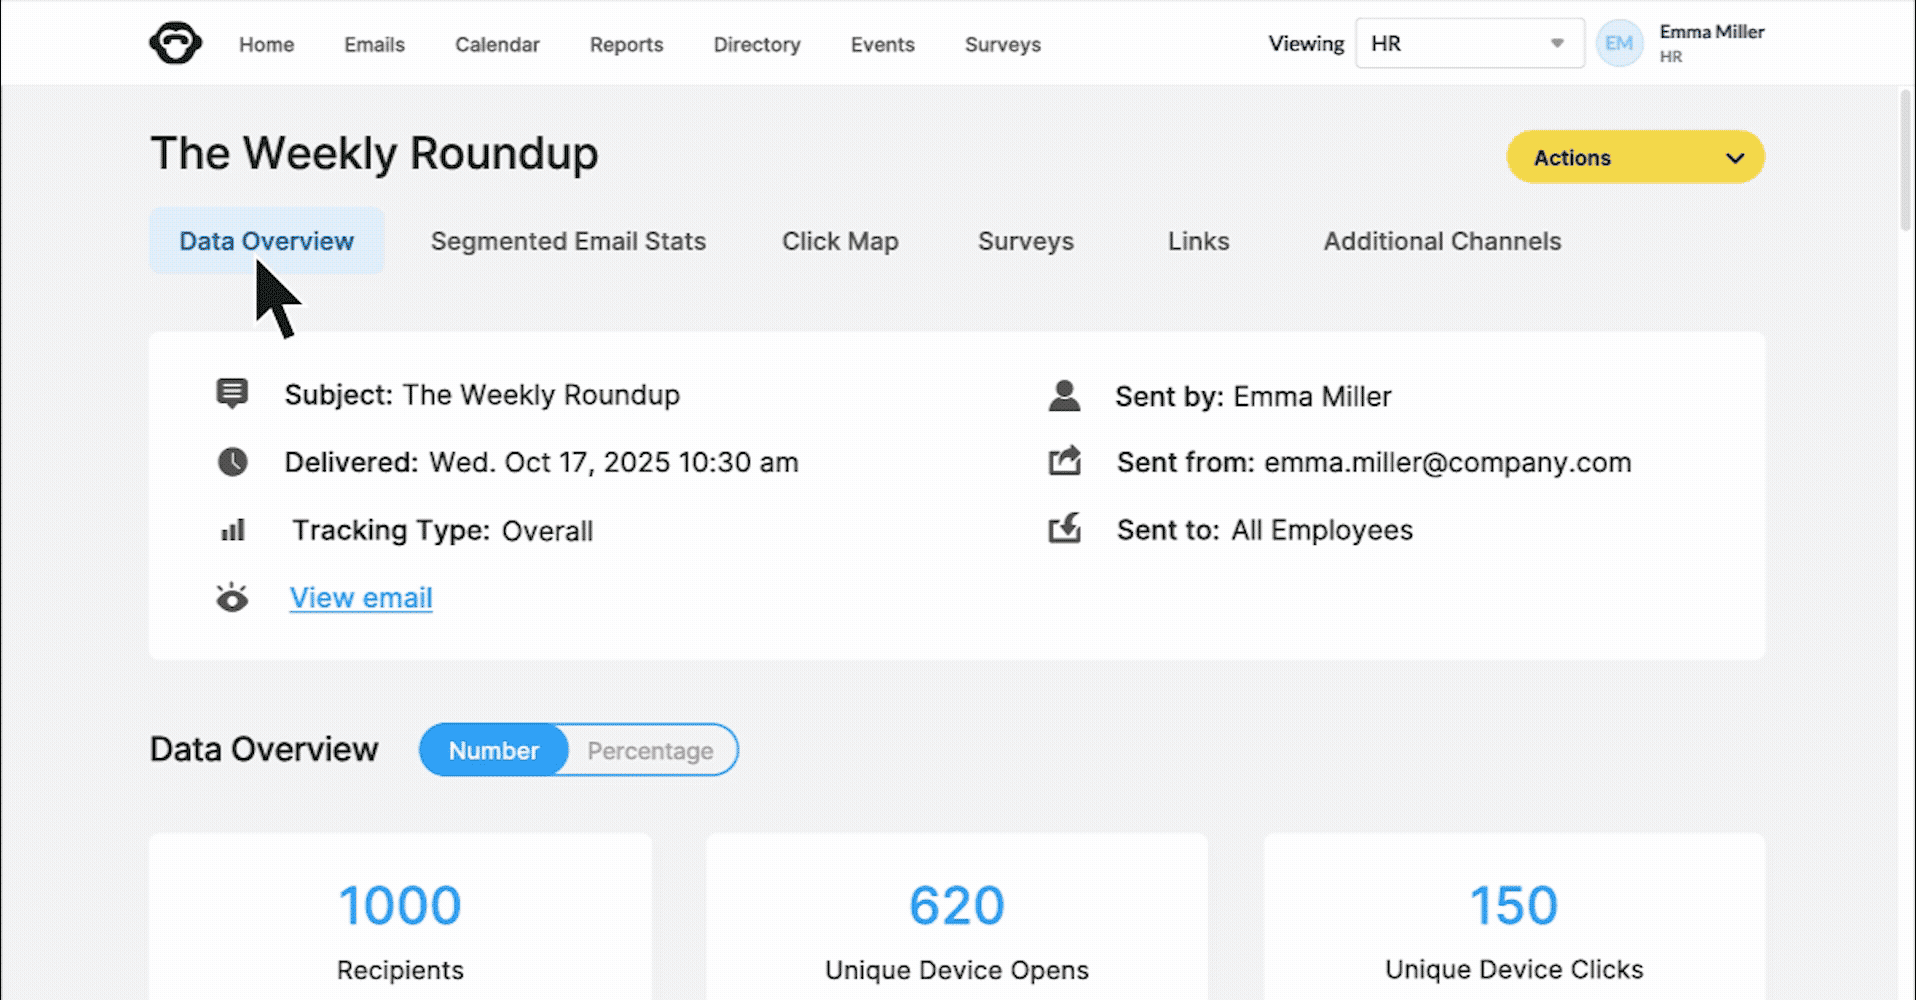The height and width of the screenshot is (1000, 1916).
Task: Click the Delivered clock icon
Action: click(x=232, y=462)
